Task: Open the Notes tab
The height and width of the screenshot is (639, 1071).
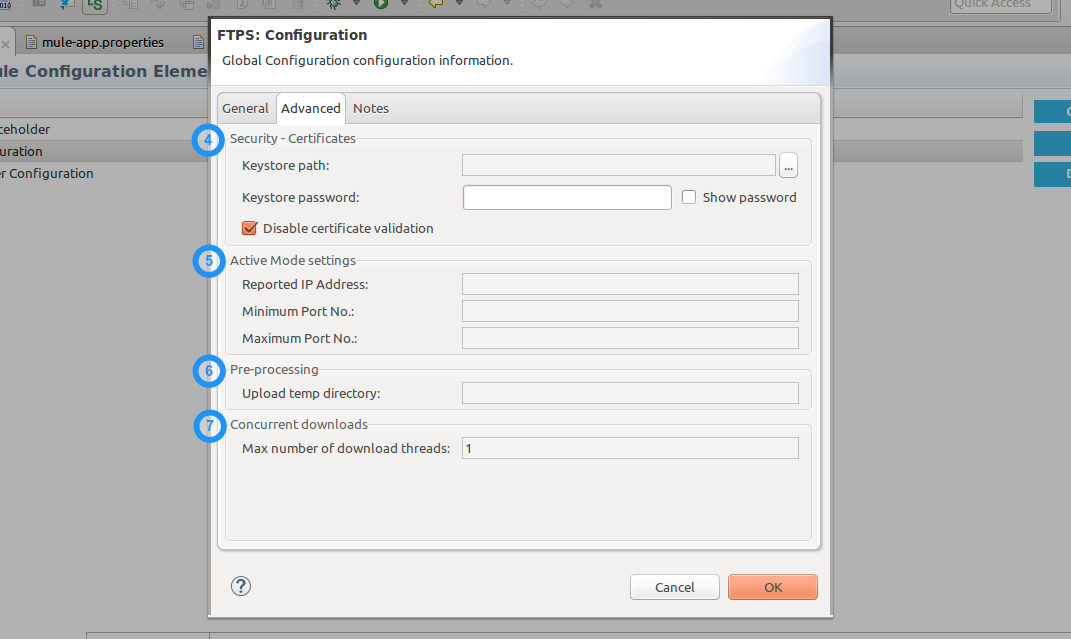Action: coord(371,108)
